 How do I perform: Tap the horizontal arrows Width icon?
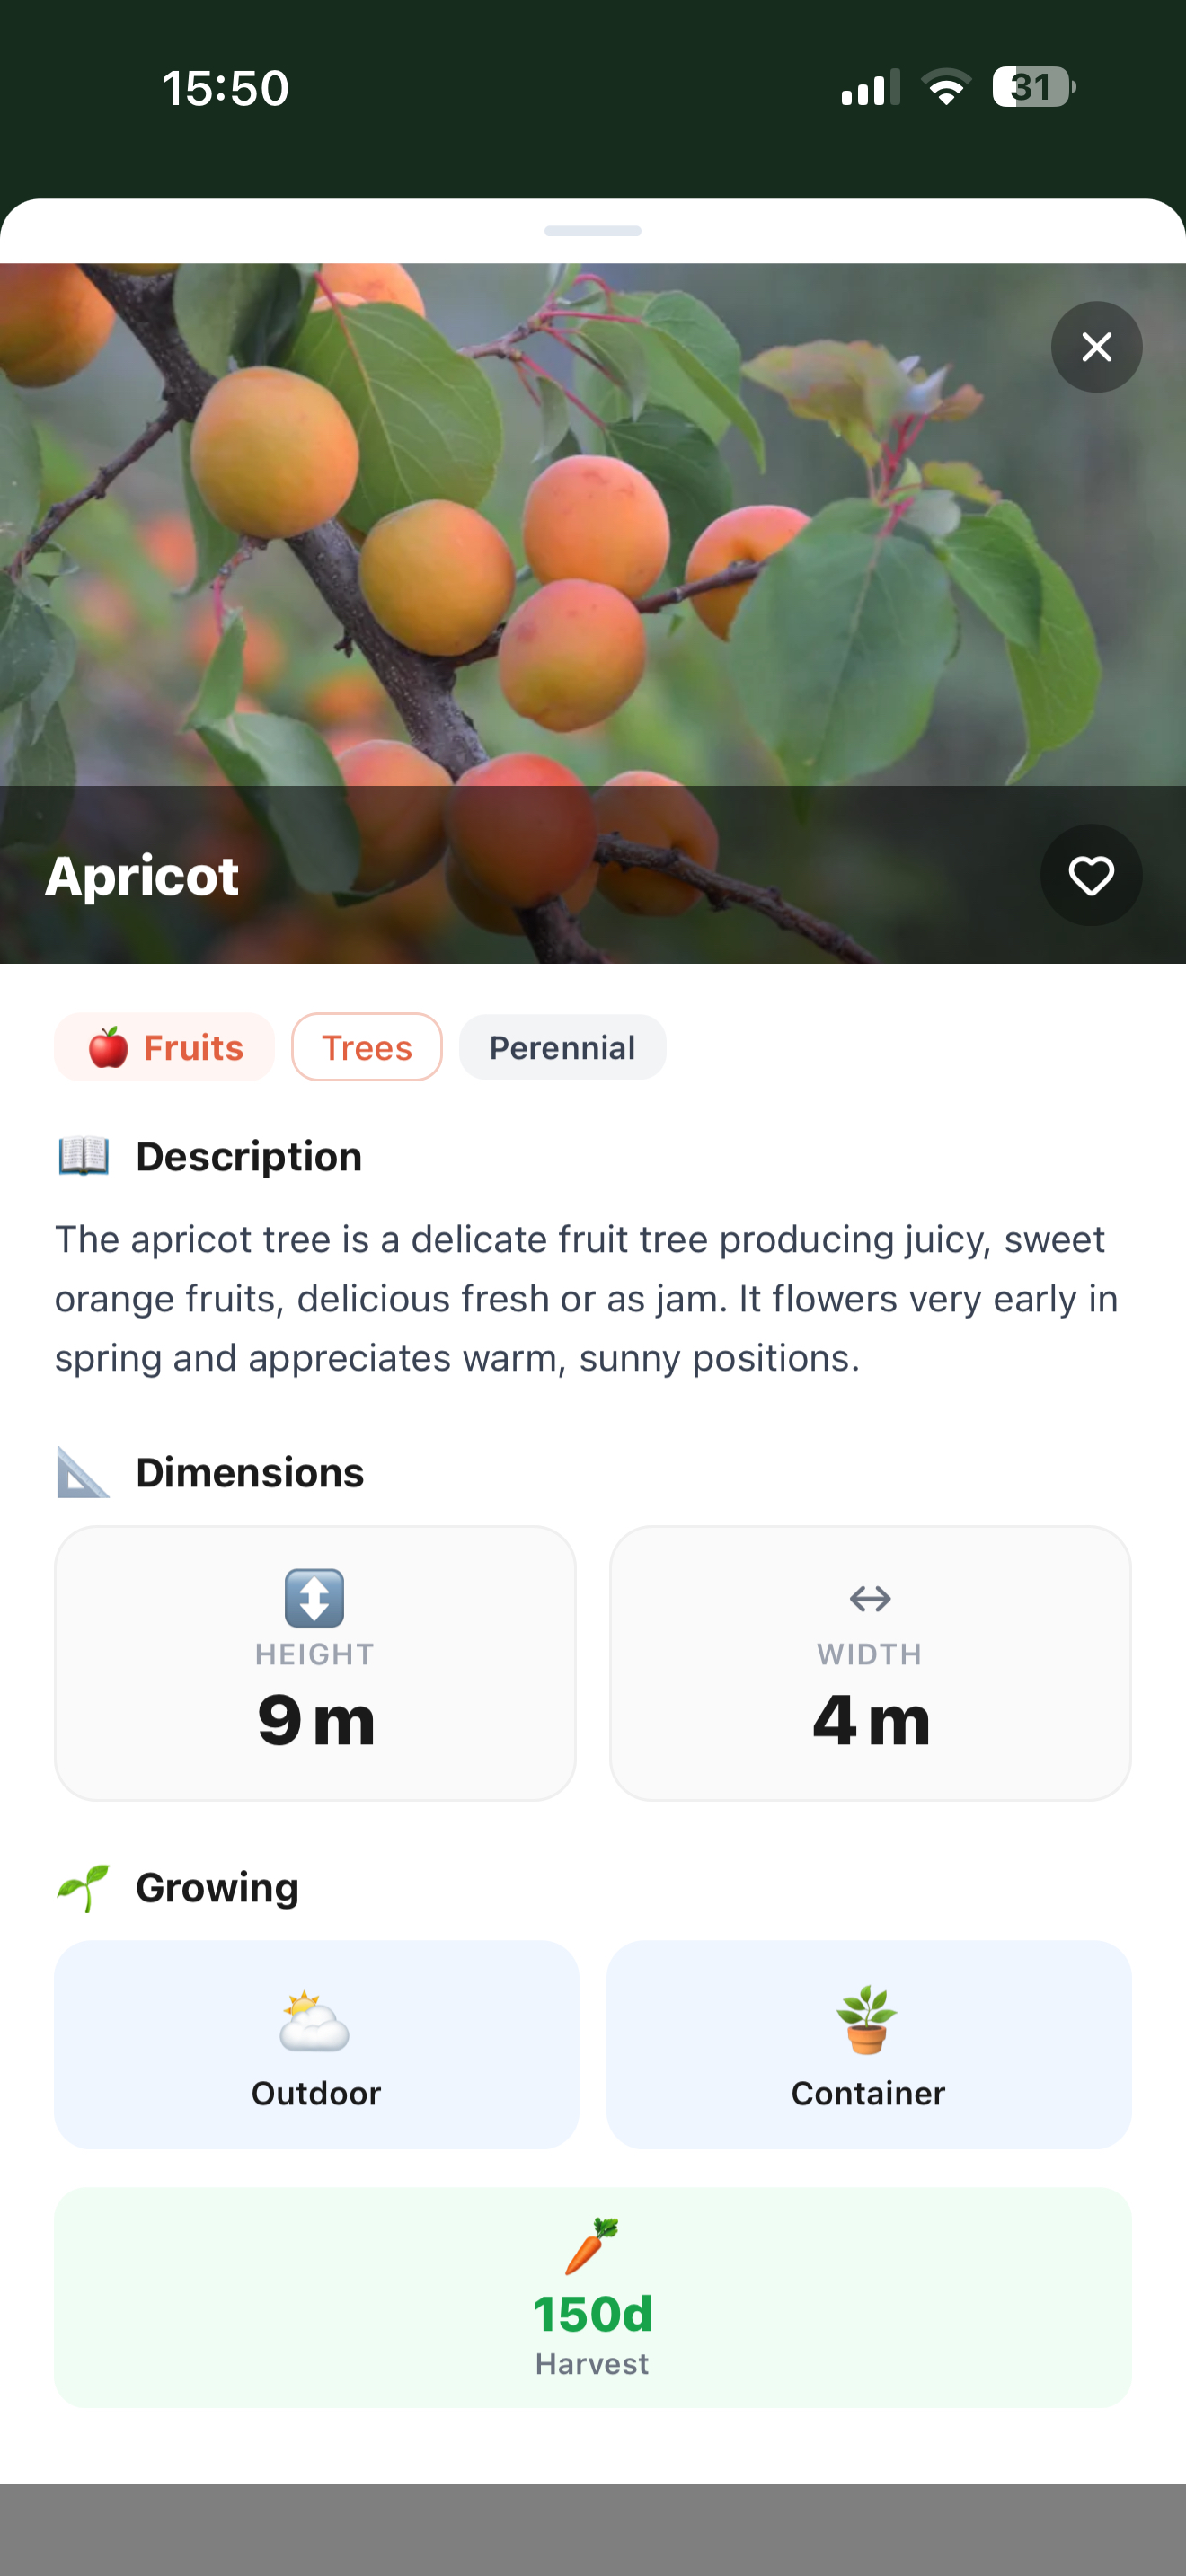pos(870,1599)
